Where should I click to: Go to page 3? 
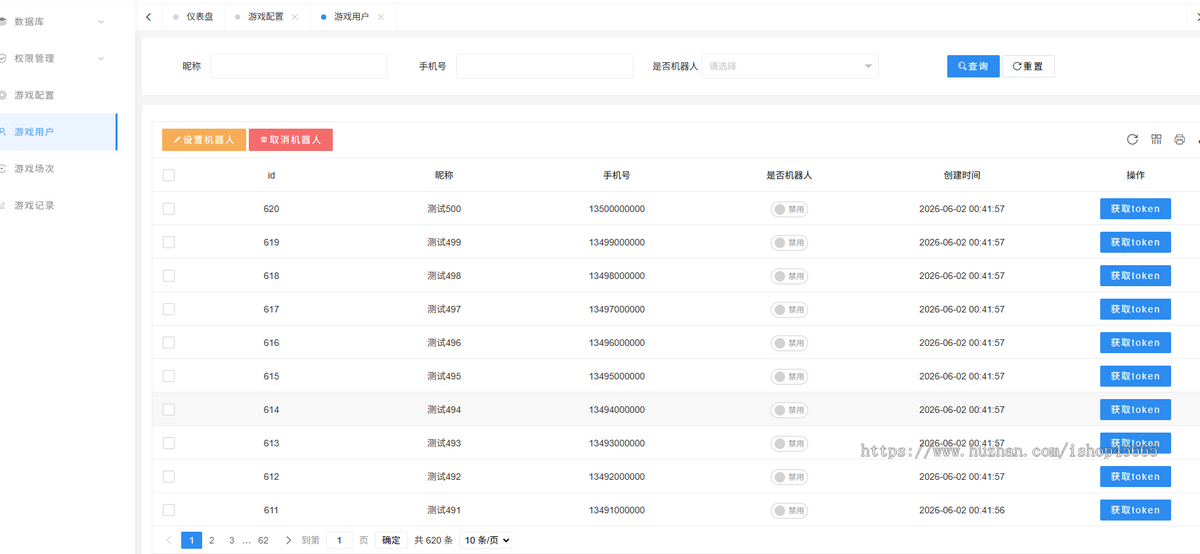coord(231,540)
